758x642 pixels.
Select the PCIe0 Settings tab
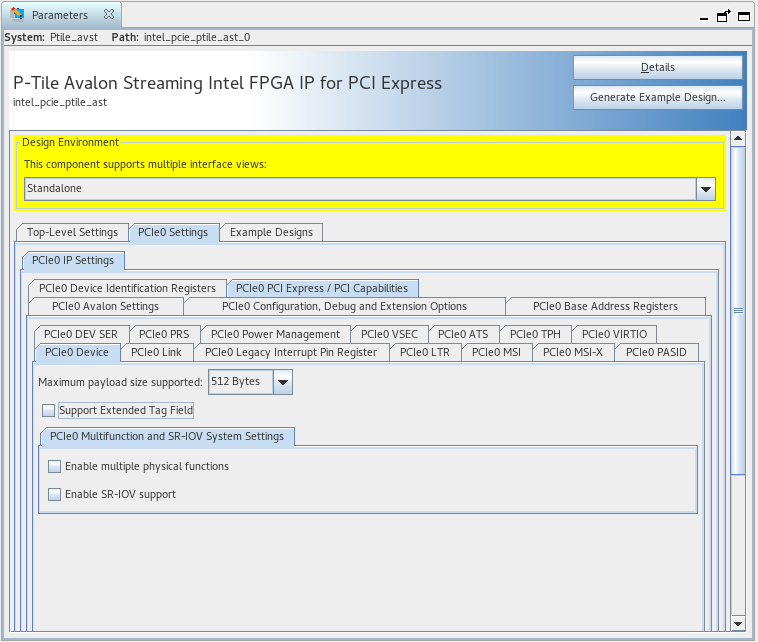coord(173,232)
